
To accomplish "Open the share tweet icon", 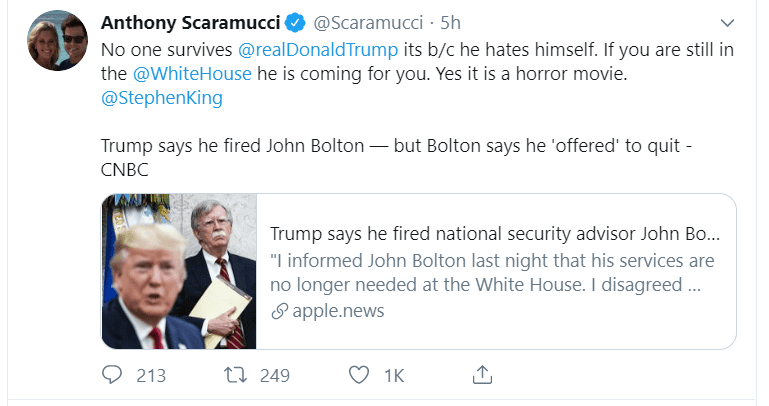I will [482, 375].
